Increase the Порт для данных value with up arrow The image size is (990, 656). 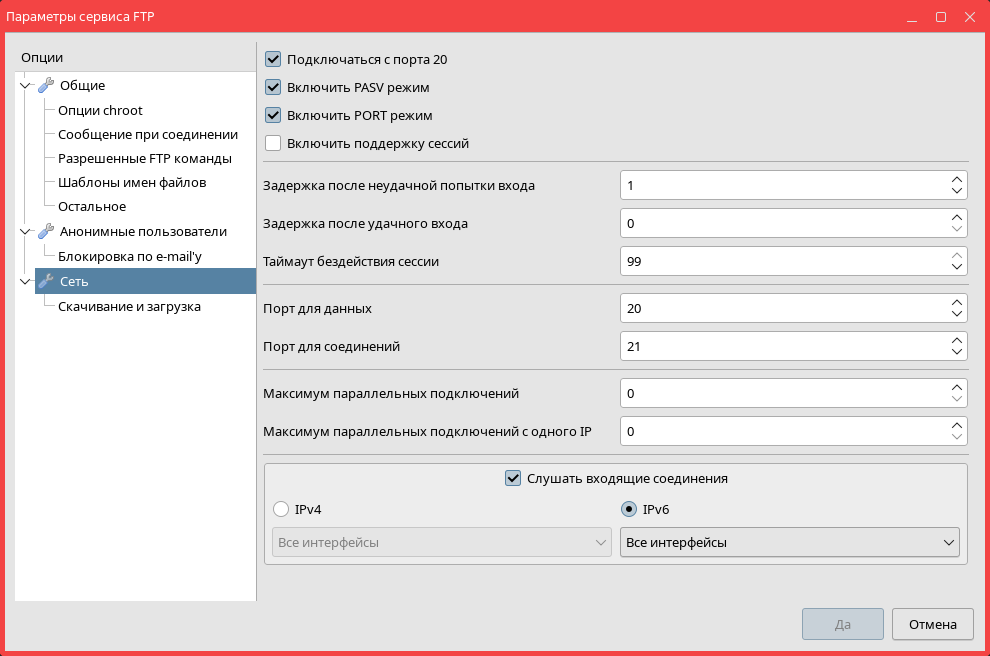click(x=956, y=303)
